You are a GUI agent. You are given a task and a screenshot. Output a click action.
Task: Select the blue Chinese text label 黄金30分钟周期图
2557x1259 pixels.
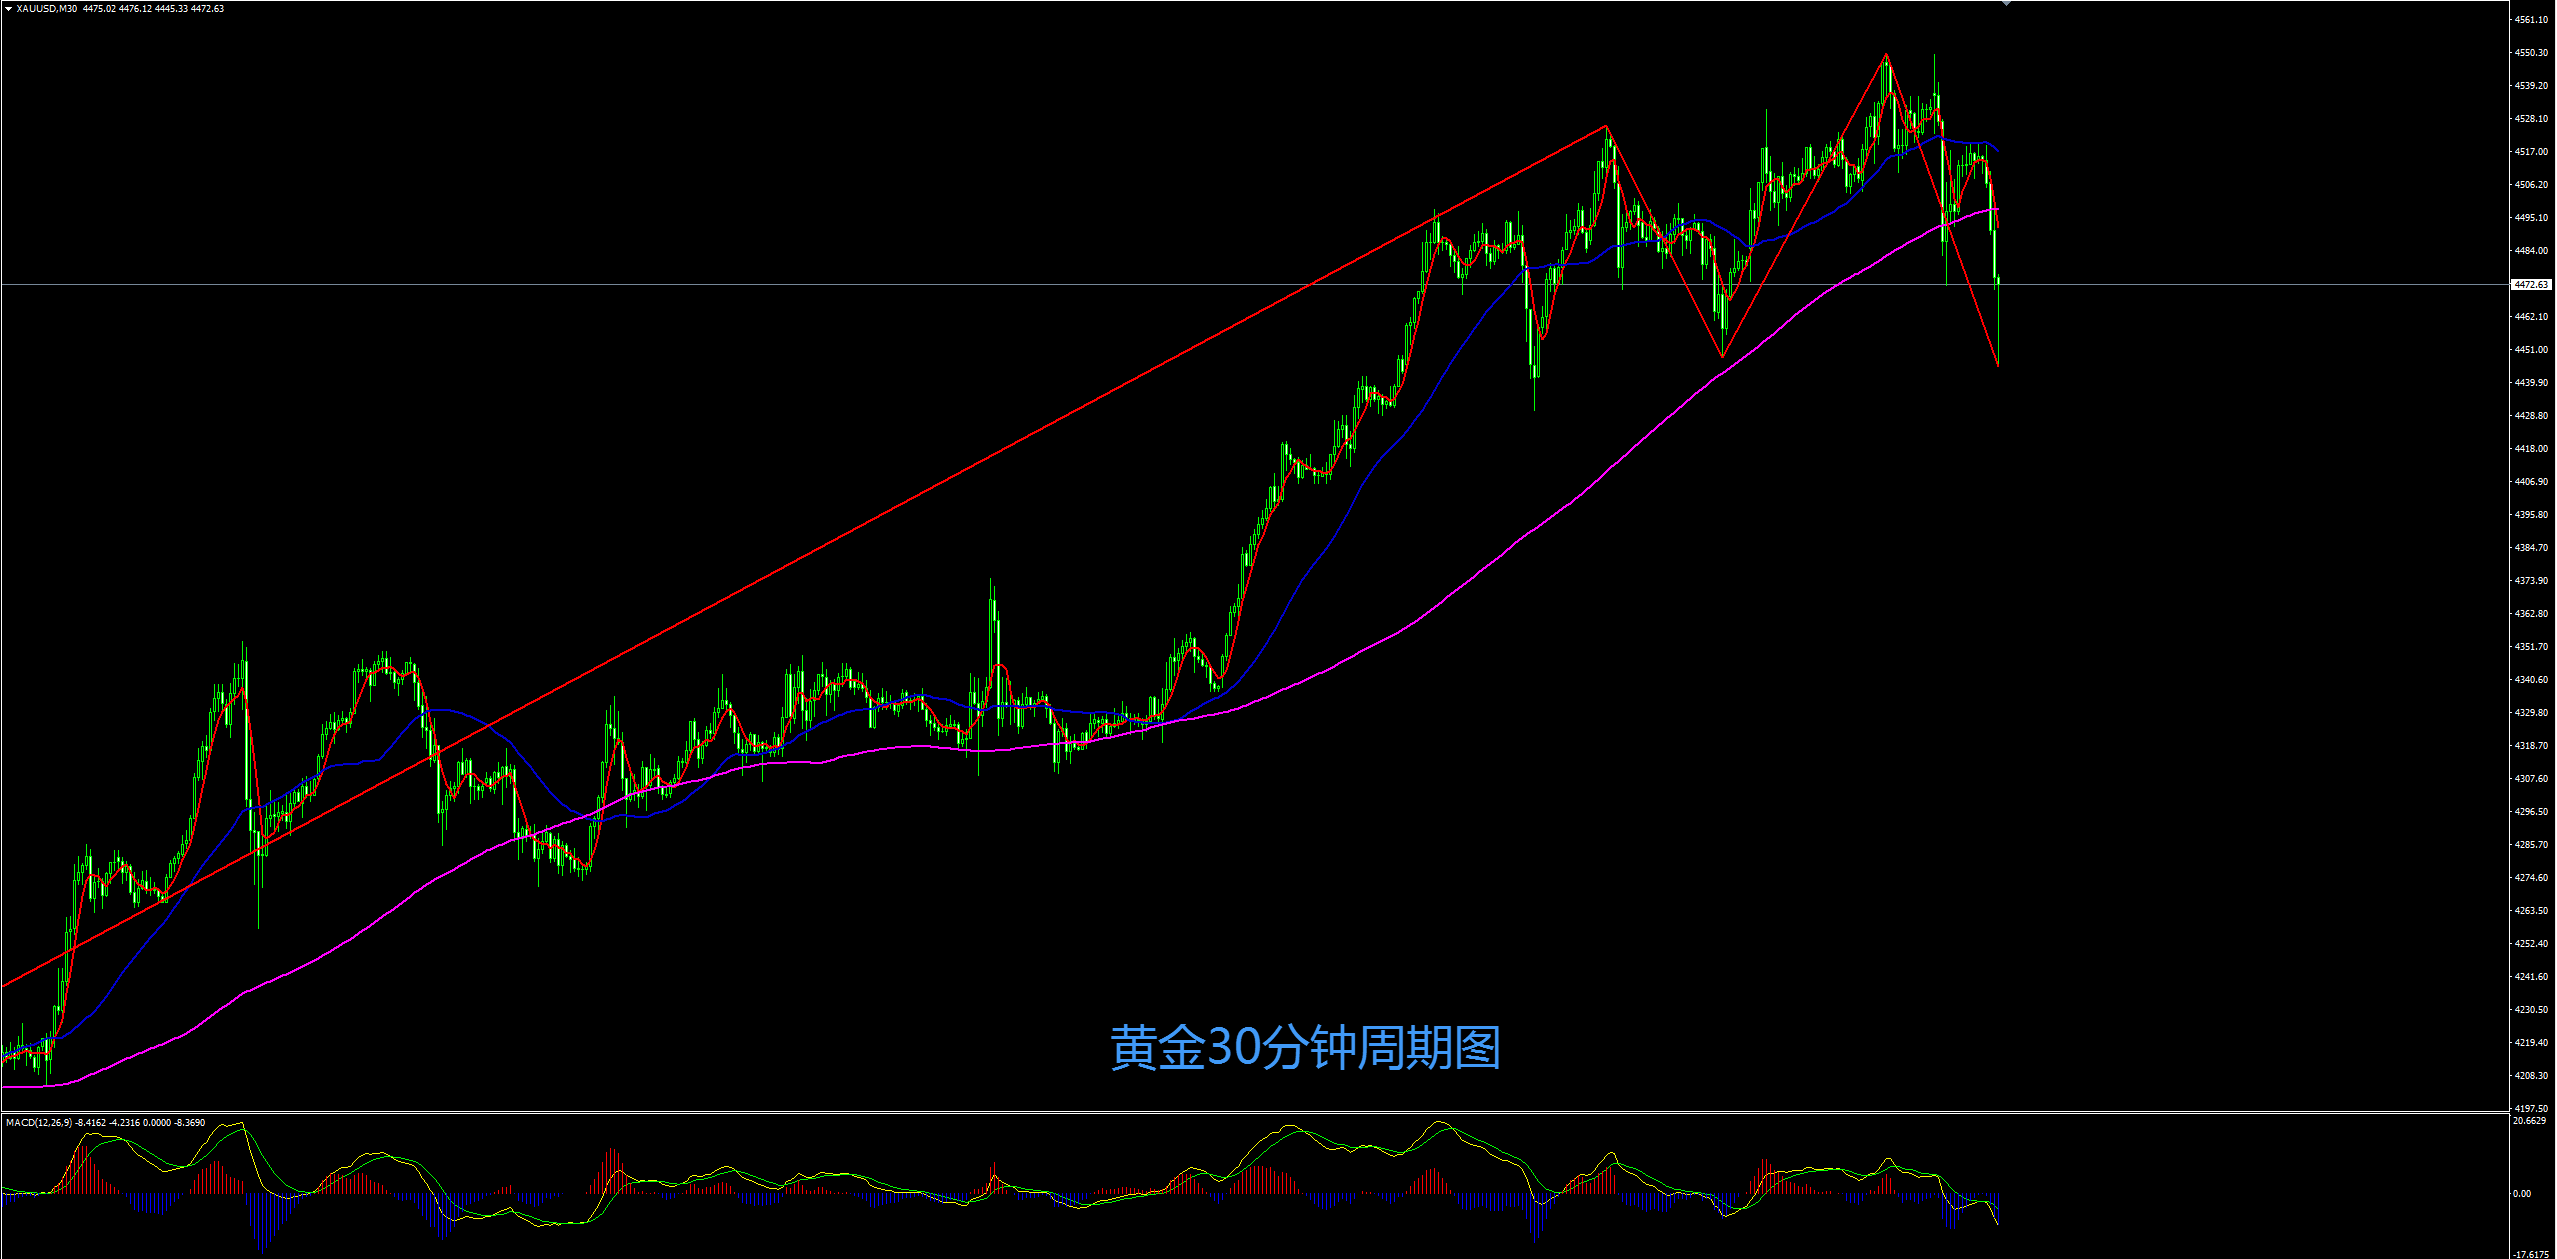pyautogui.click(x=1305, y=1048)
